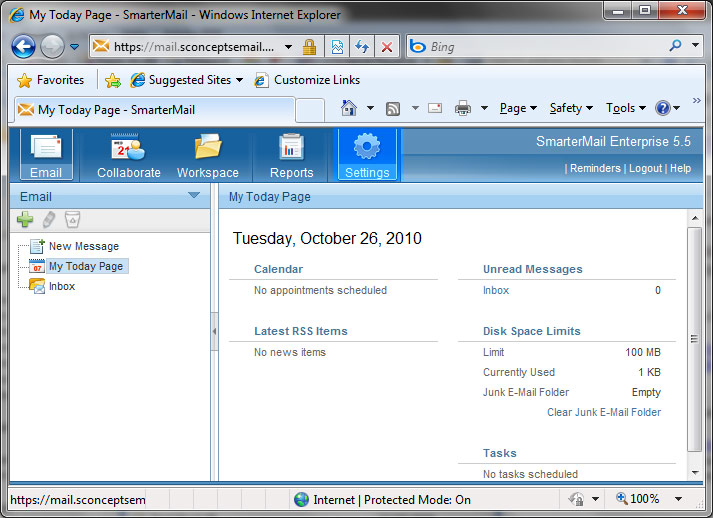Viewport: 713px width, 518px height.
Task: Click the printer icon in command bar
Action: point(463,108)
